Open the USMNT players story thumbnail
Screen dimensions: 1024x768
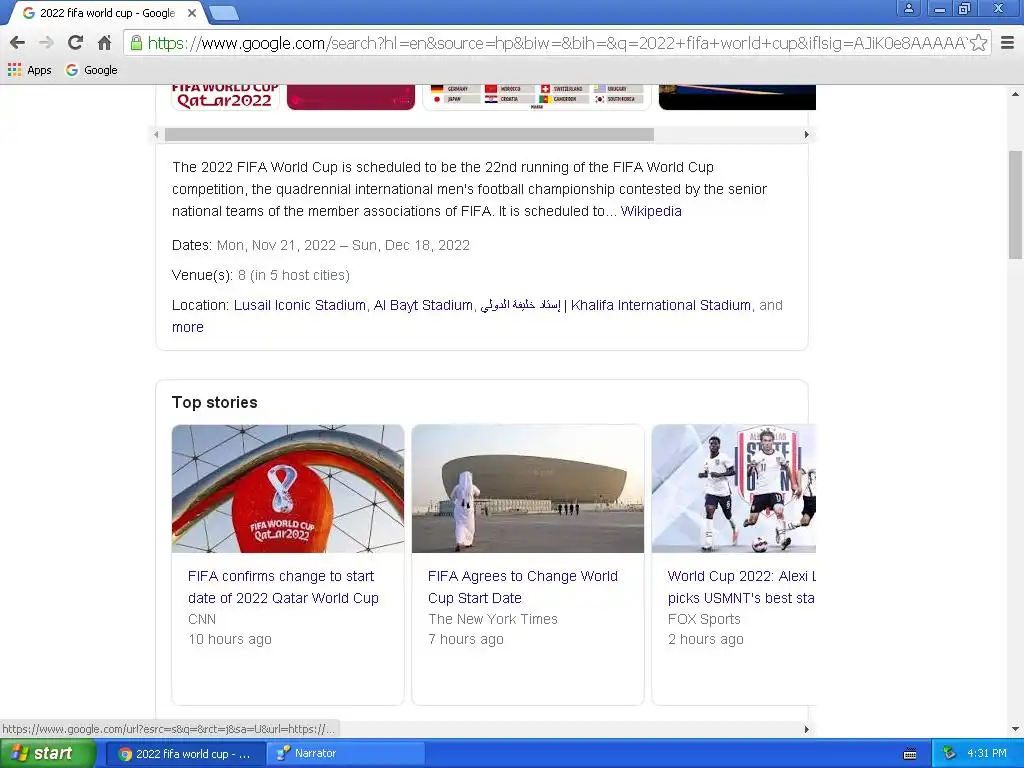pos(734,488)
